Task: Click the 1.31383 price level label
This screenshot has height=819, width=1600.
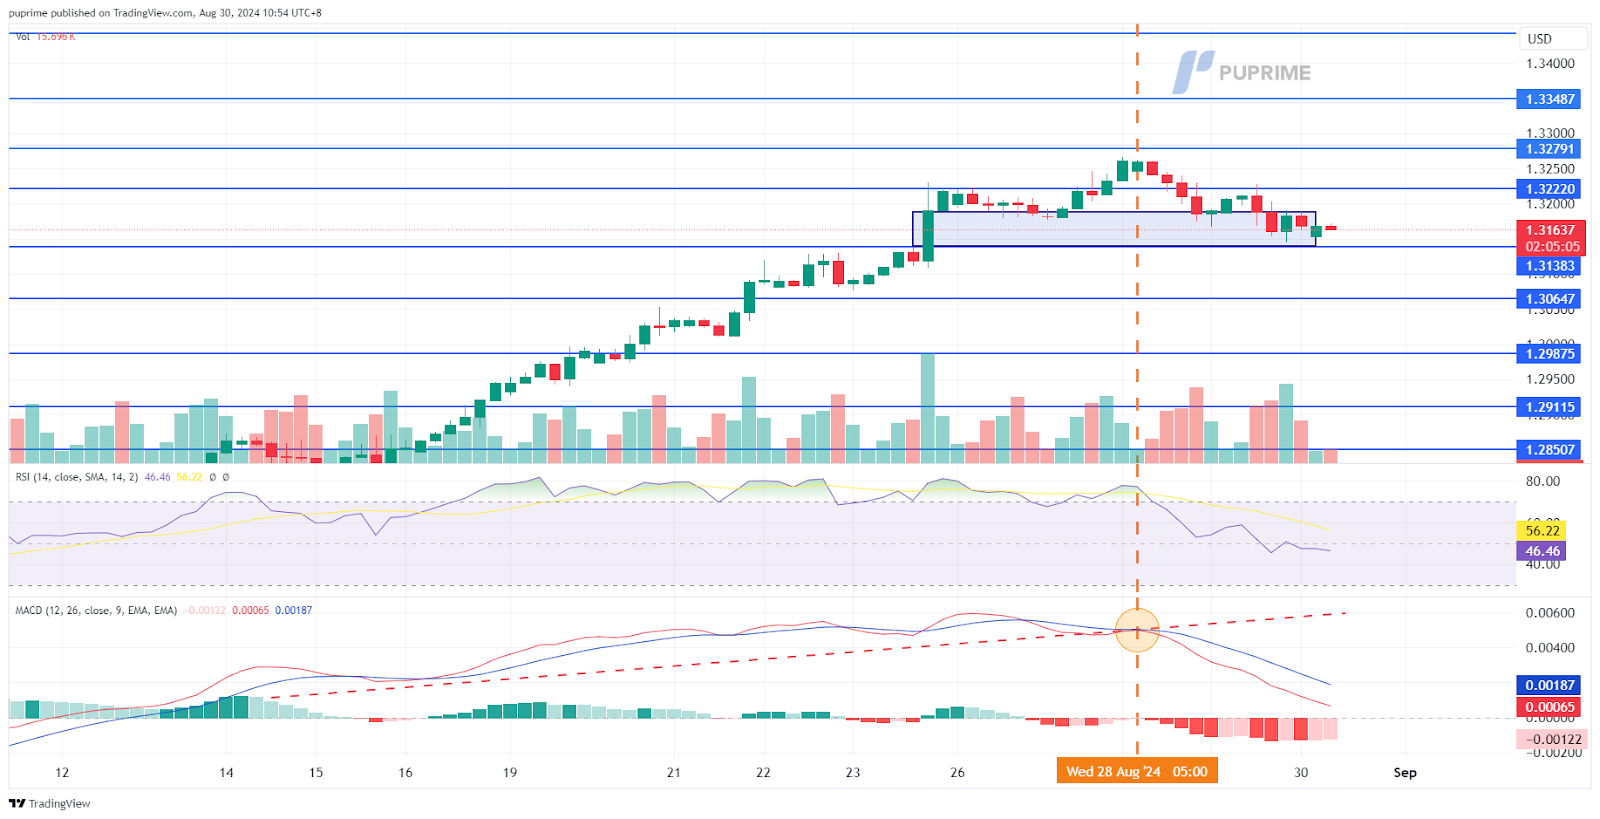Action: click(1549, 266)
